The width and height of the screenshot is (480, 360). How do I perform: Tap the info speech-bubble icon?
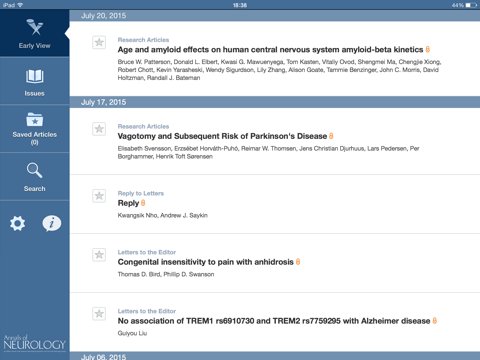click(52, 223)
